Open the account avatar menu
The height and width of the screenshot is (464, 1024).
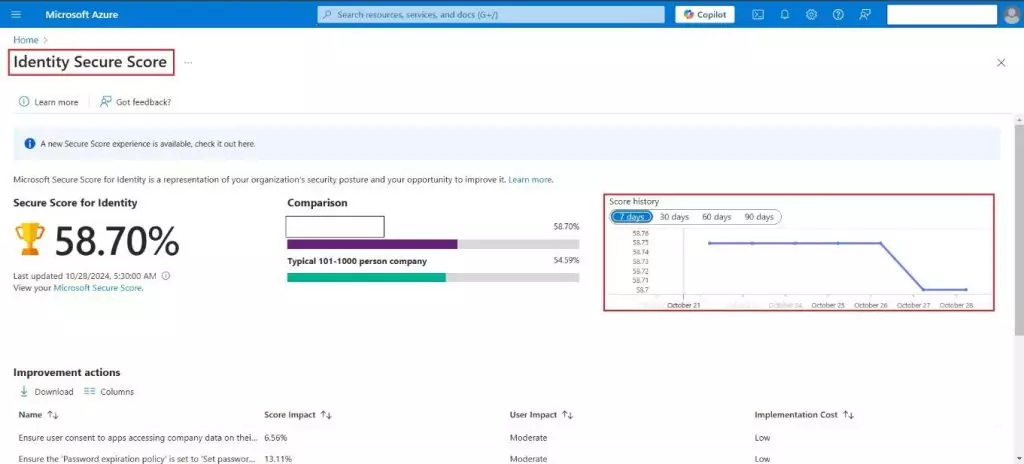point(1011,14)
